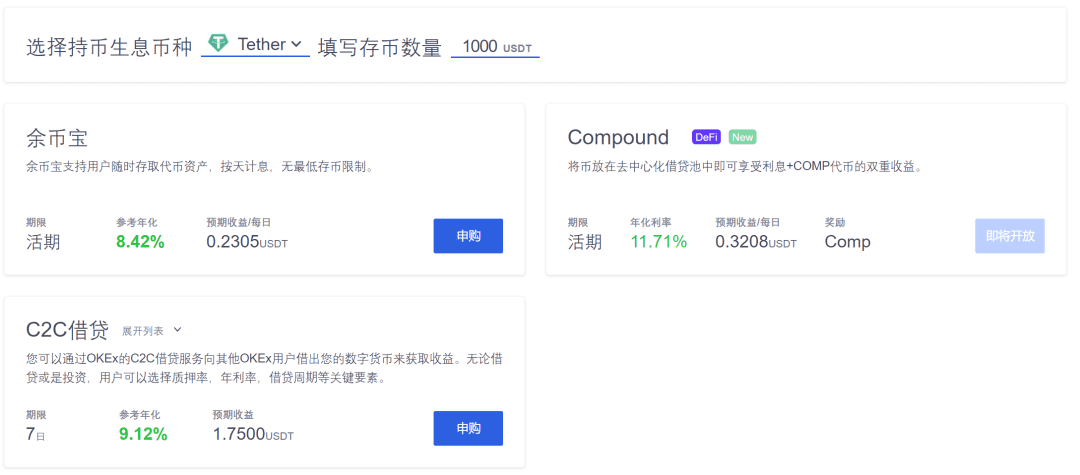Click the 7日 term value in C2C借贷

point(36,434)
